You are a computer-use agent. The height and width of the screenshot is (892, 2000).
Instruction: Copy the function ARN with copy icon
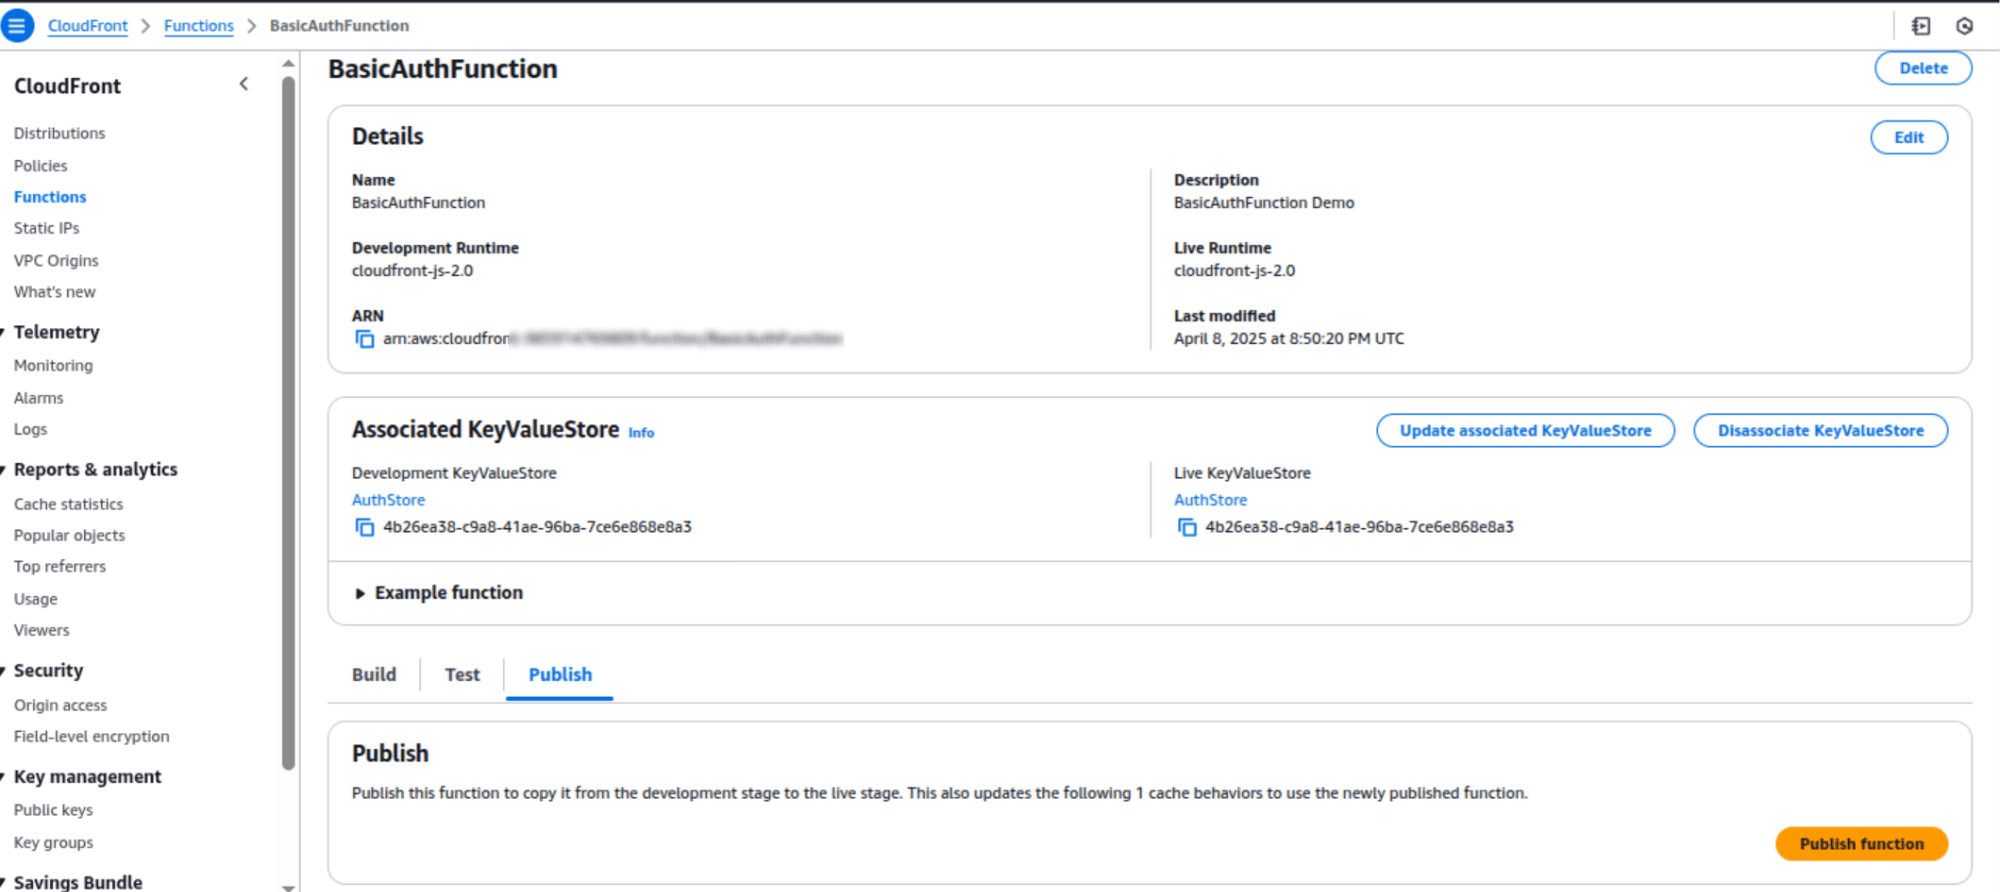(x=365, y=339)
